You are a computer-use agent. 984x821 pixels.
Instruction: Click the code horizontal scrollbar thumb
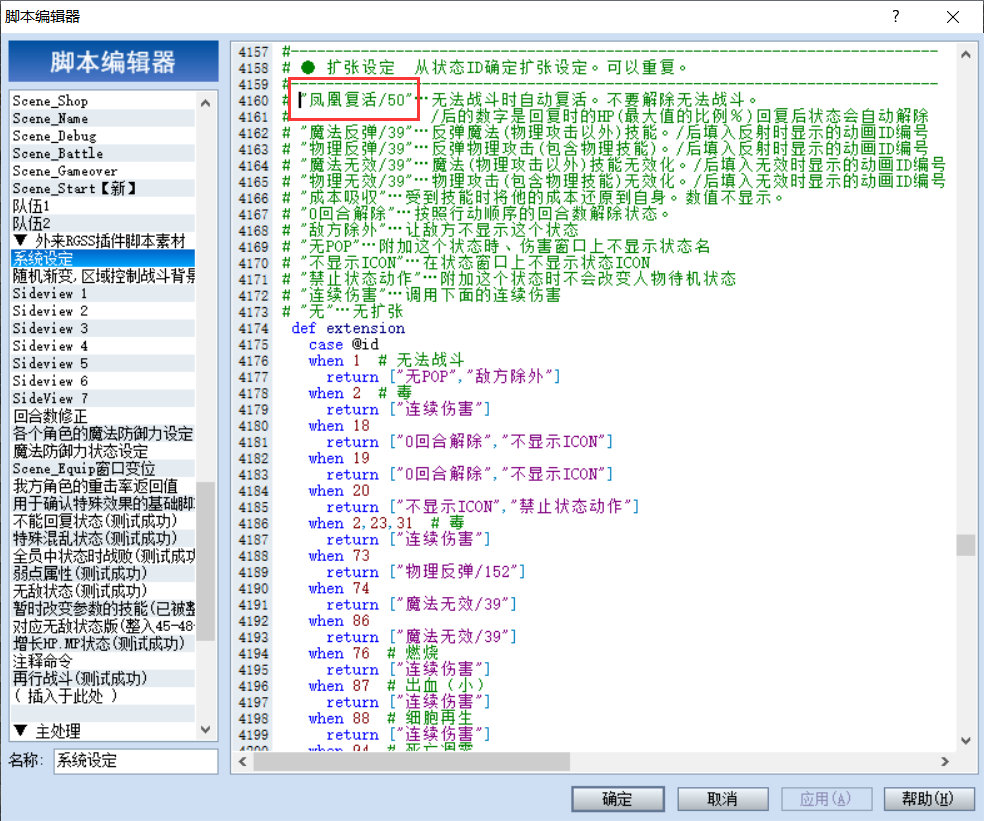click(x=412, y=761)
